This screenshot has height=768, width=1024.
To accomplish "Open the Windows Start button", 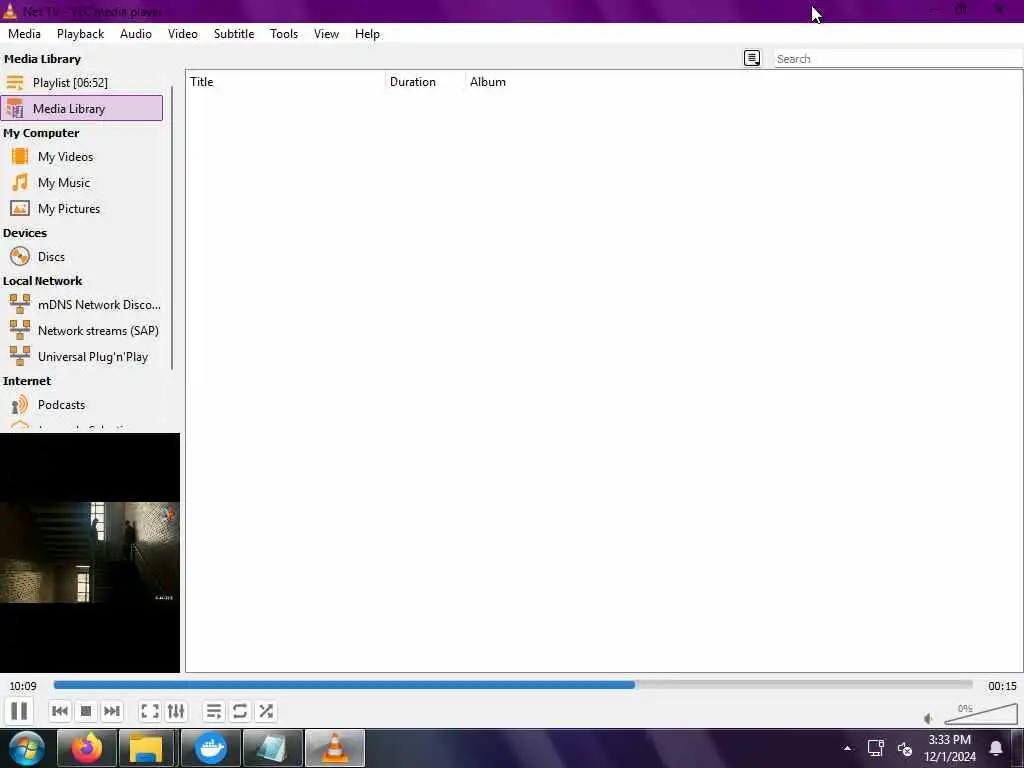I will tap(27, 748).
